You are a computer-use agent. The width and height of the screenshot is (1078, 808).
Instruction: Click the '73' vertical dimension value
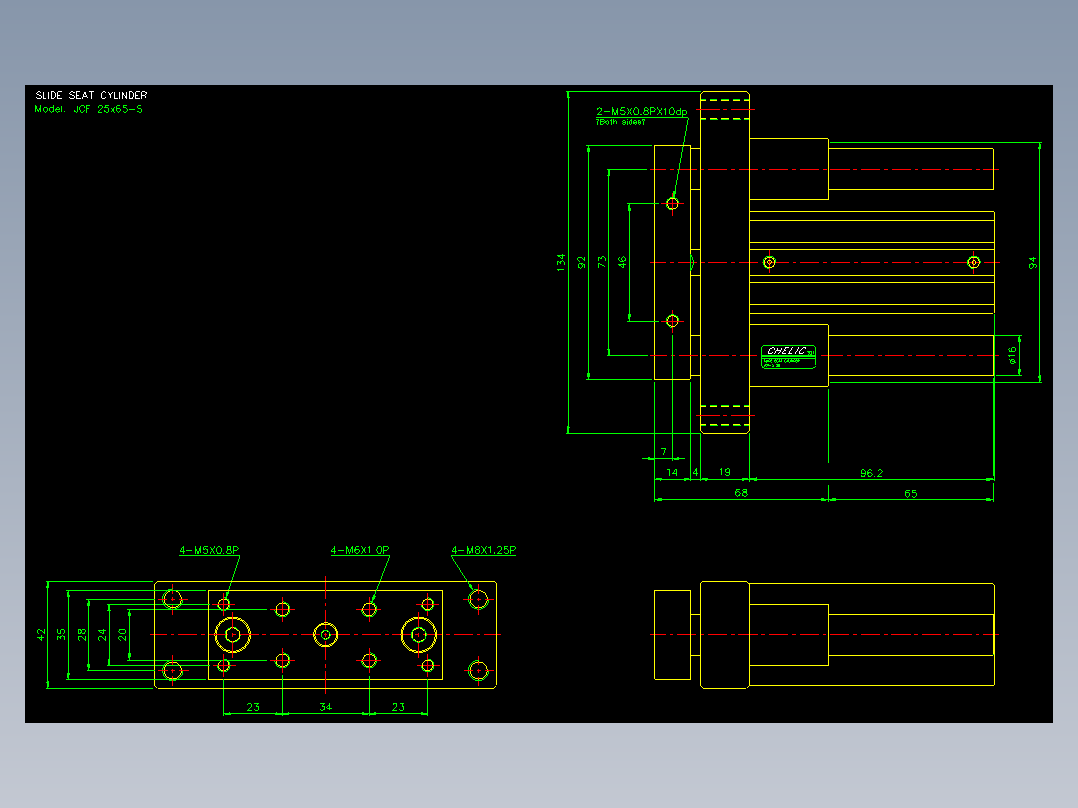coord(602,262)
